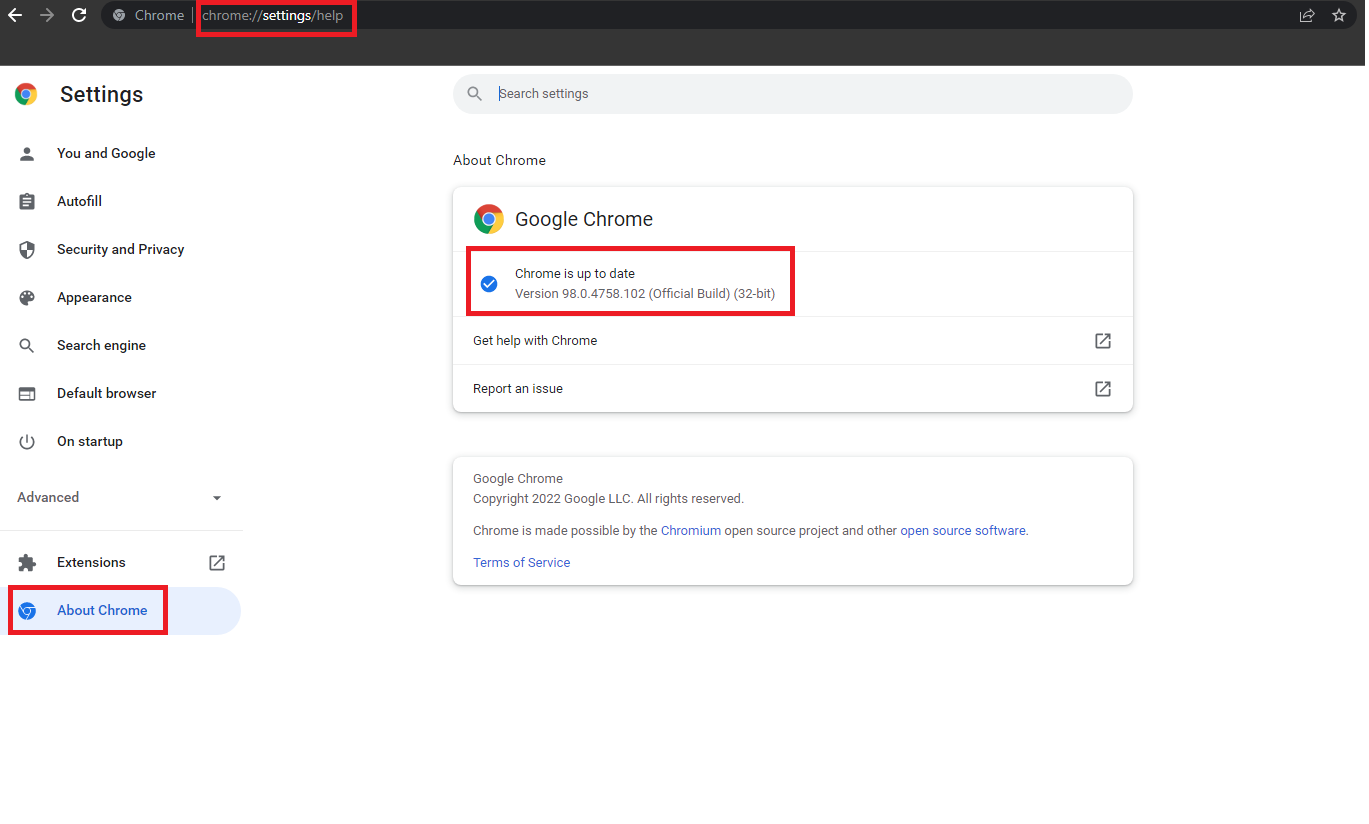This screenshot has width=1369, height=824.
Task: Click the Version 98.0.4758.102 text
Action: coord(645,293)
